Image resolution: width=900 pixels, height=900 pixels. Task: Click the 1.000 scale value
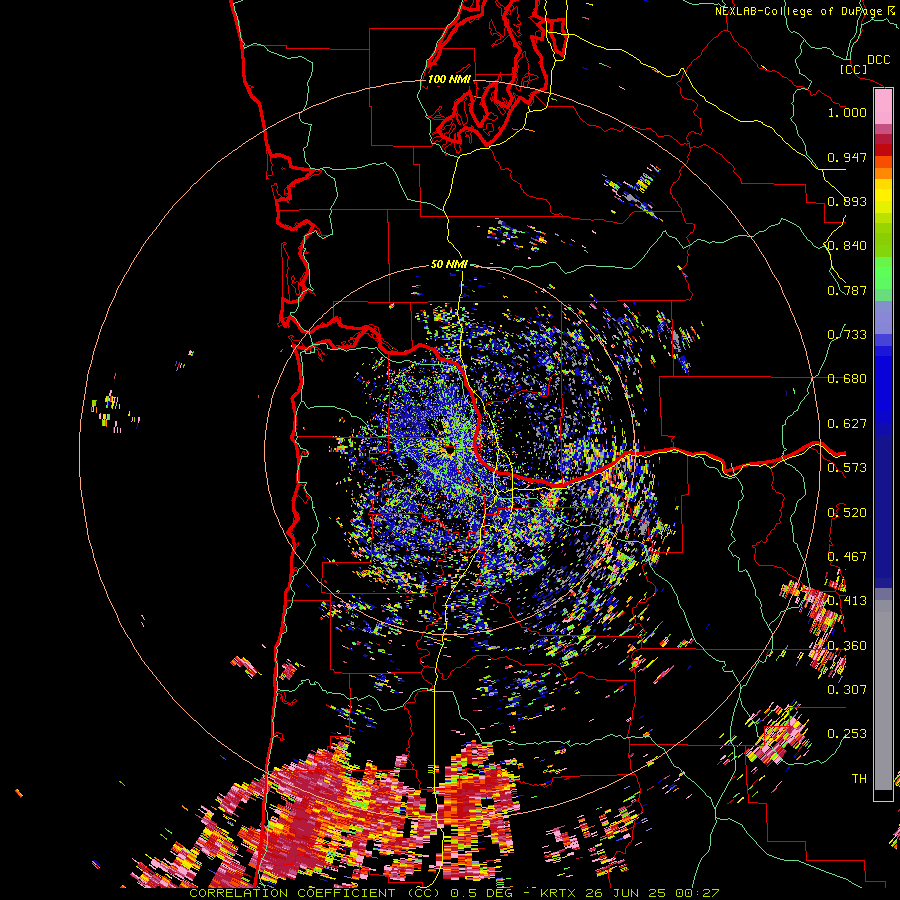click(847, 112)
